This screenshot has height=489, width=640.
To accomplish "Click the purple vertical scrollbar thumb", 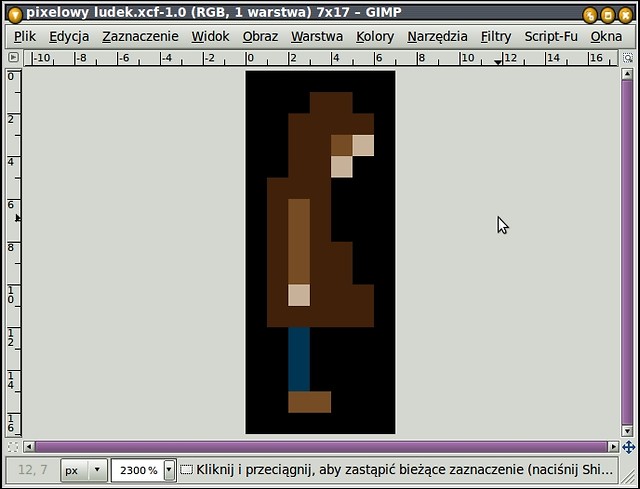I will tap(627, 252).
